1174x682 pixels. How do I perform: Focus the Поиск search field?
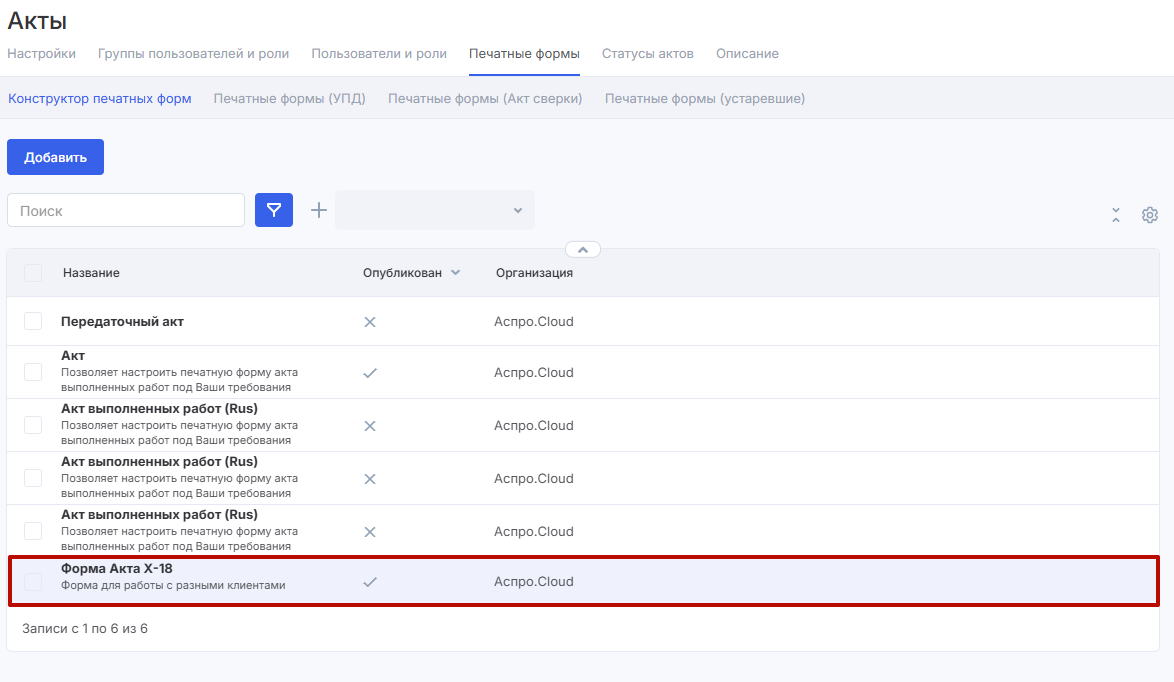click(126, 210)
